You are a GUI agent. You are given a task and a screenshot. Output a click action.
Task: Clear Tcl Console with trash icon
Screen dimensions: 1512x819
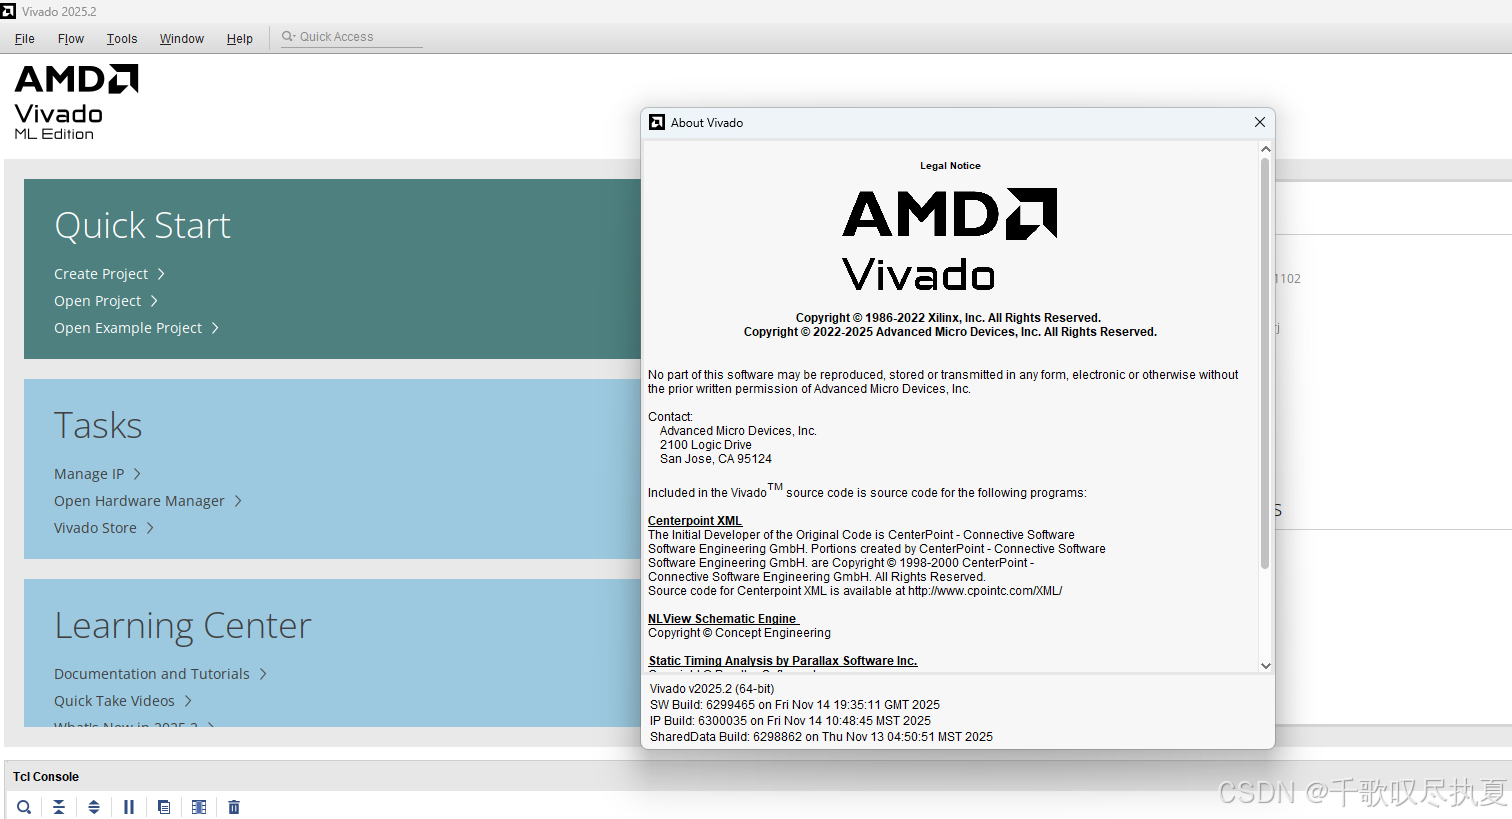pos(234,807)
